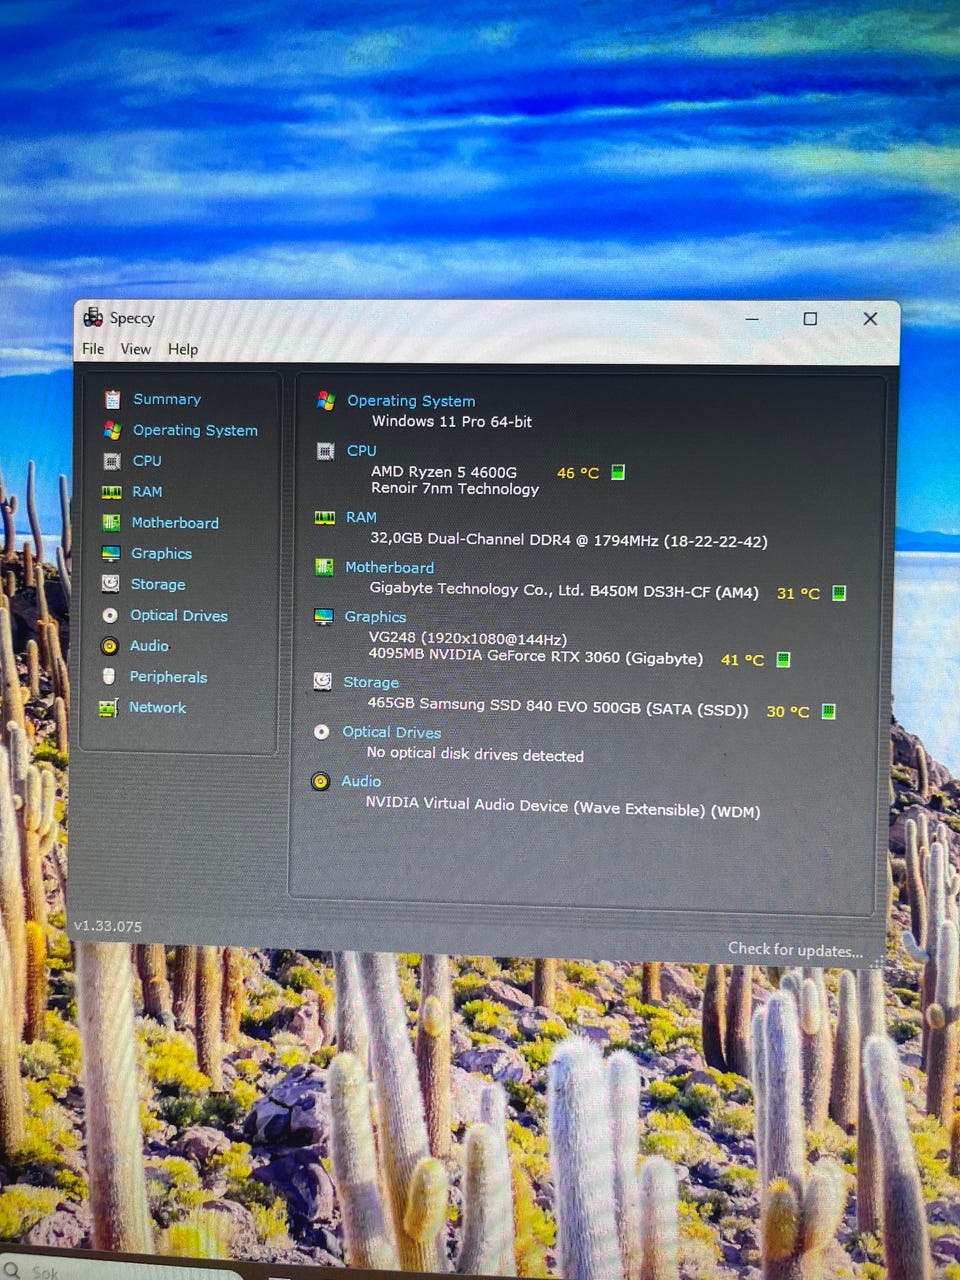
Task: Open the File menu
Action: (93, 349)
